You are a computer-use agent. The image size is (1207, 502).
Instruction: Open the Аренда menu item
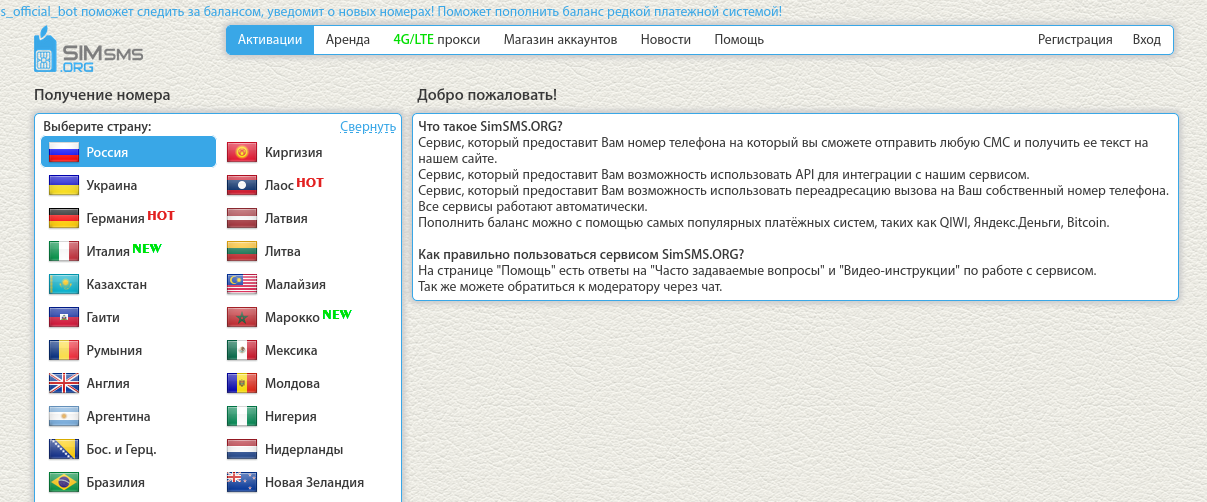click(348, 40)
